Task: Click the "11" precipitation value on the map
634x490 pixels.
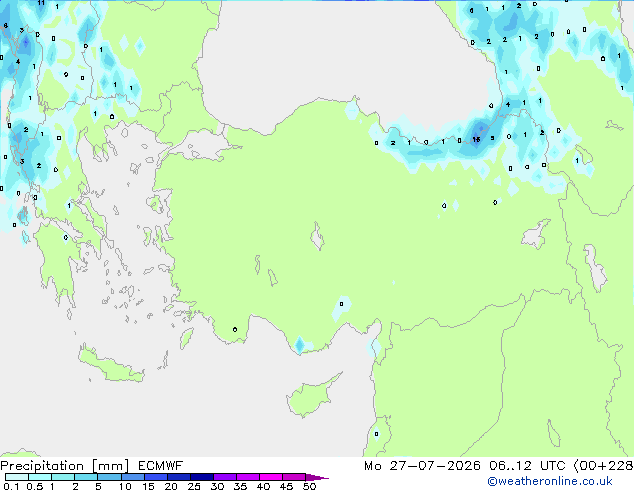Action: coord(41,3)
